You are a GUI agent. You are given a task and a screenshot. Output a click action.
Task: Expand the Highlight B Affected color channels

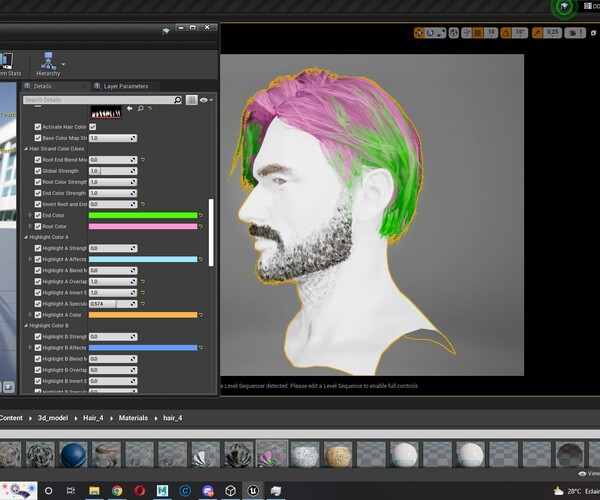pos(30,348)
